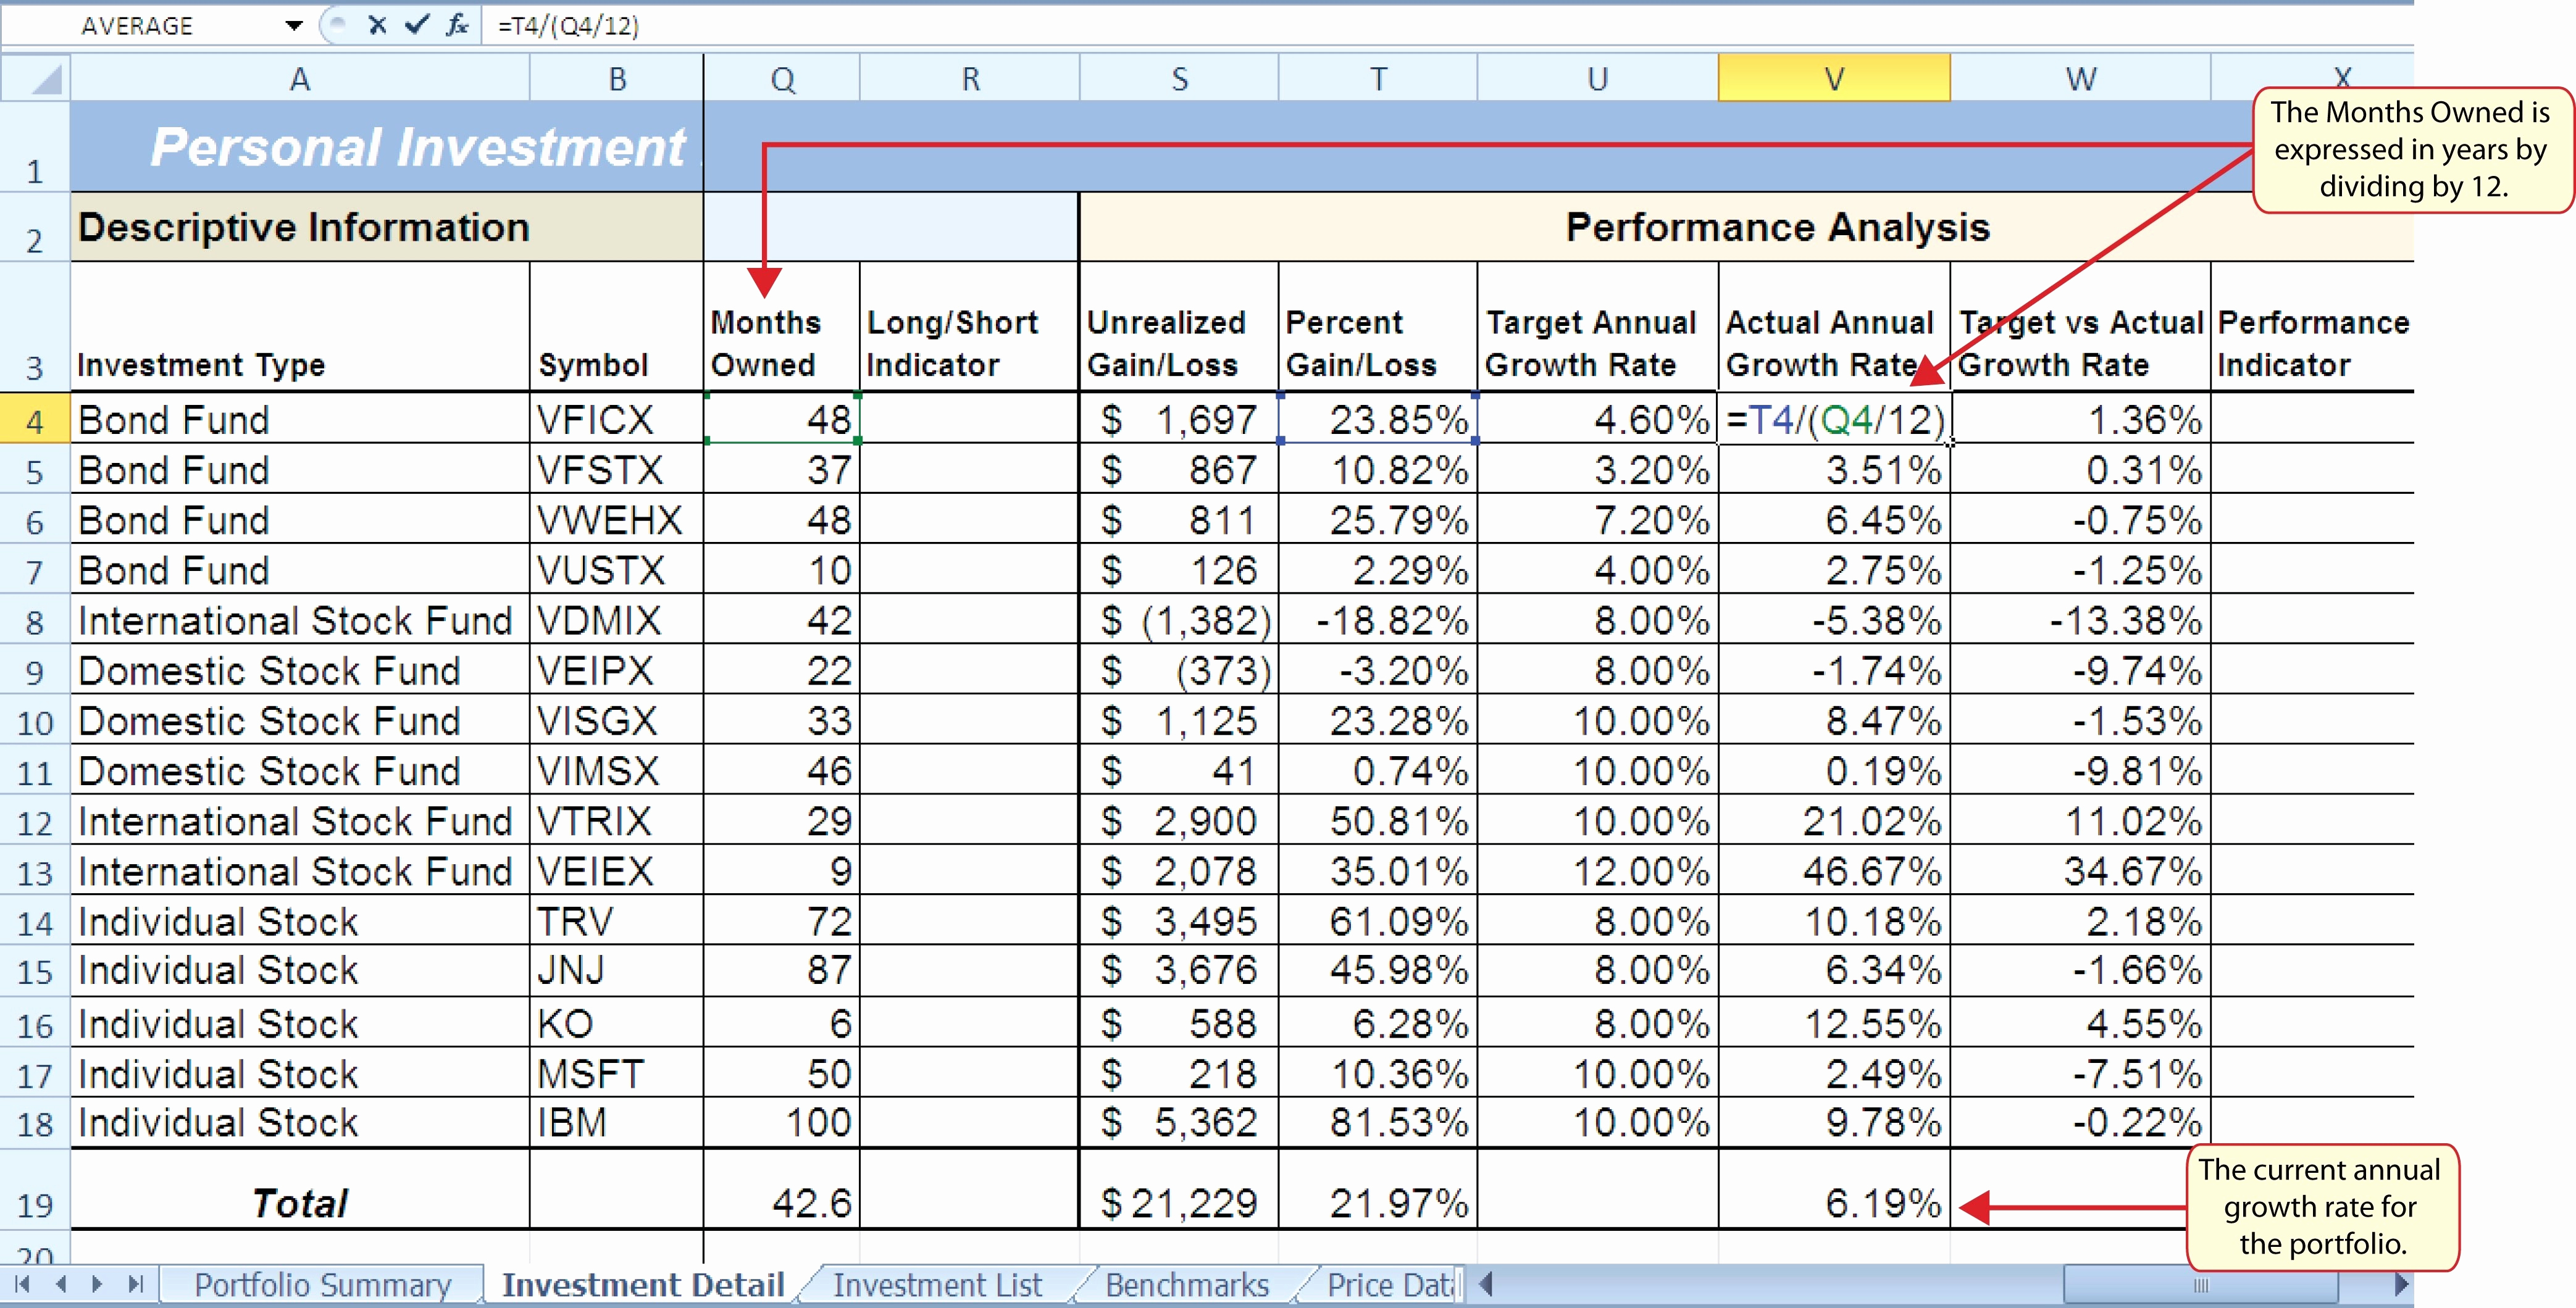Image resolution: width=2576 pixels, height=1308 pixels.
Task: Open the Insert Function dialog
Action: click(457, 26)
